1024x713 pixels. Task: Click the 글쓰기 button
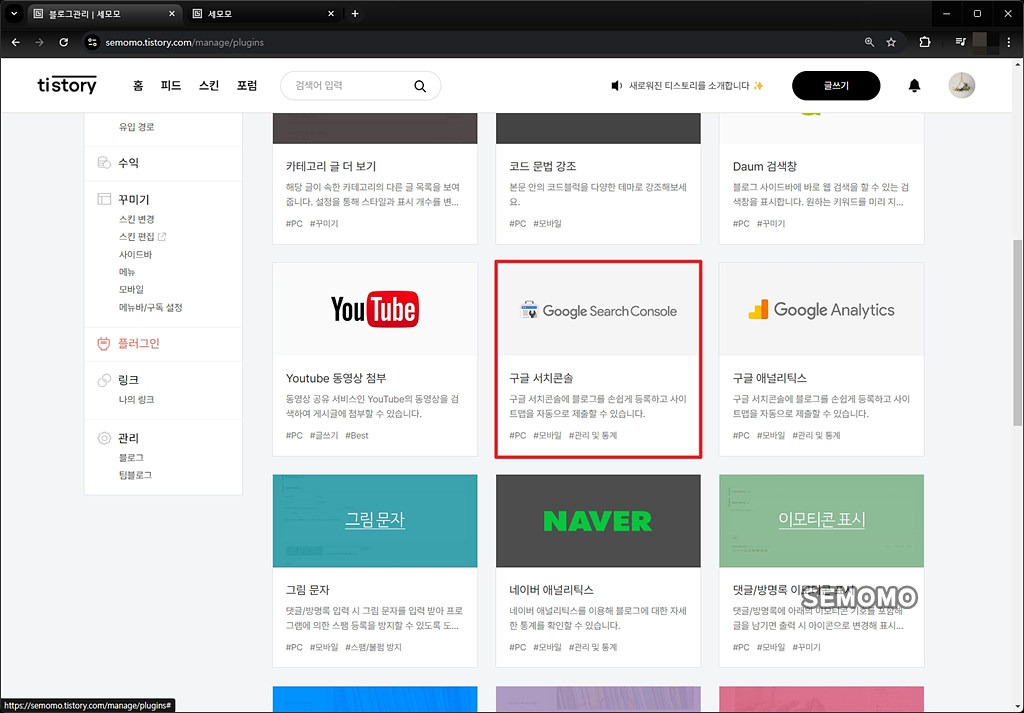click(x=836, y=86)
